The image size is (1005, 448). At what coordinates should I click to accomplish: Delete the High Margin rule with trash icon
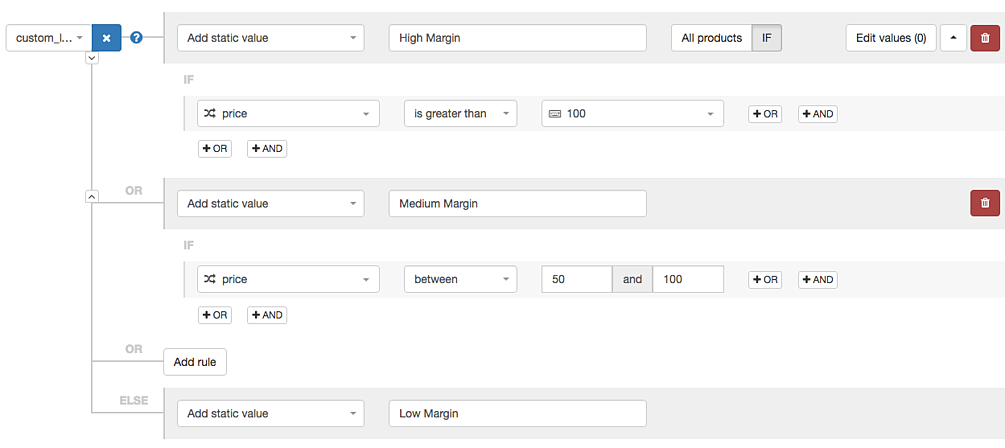[985, 38]
